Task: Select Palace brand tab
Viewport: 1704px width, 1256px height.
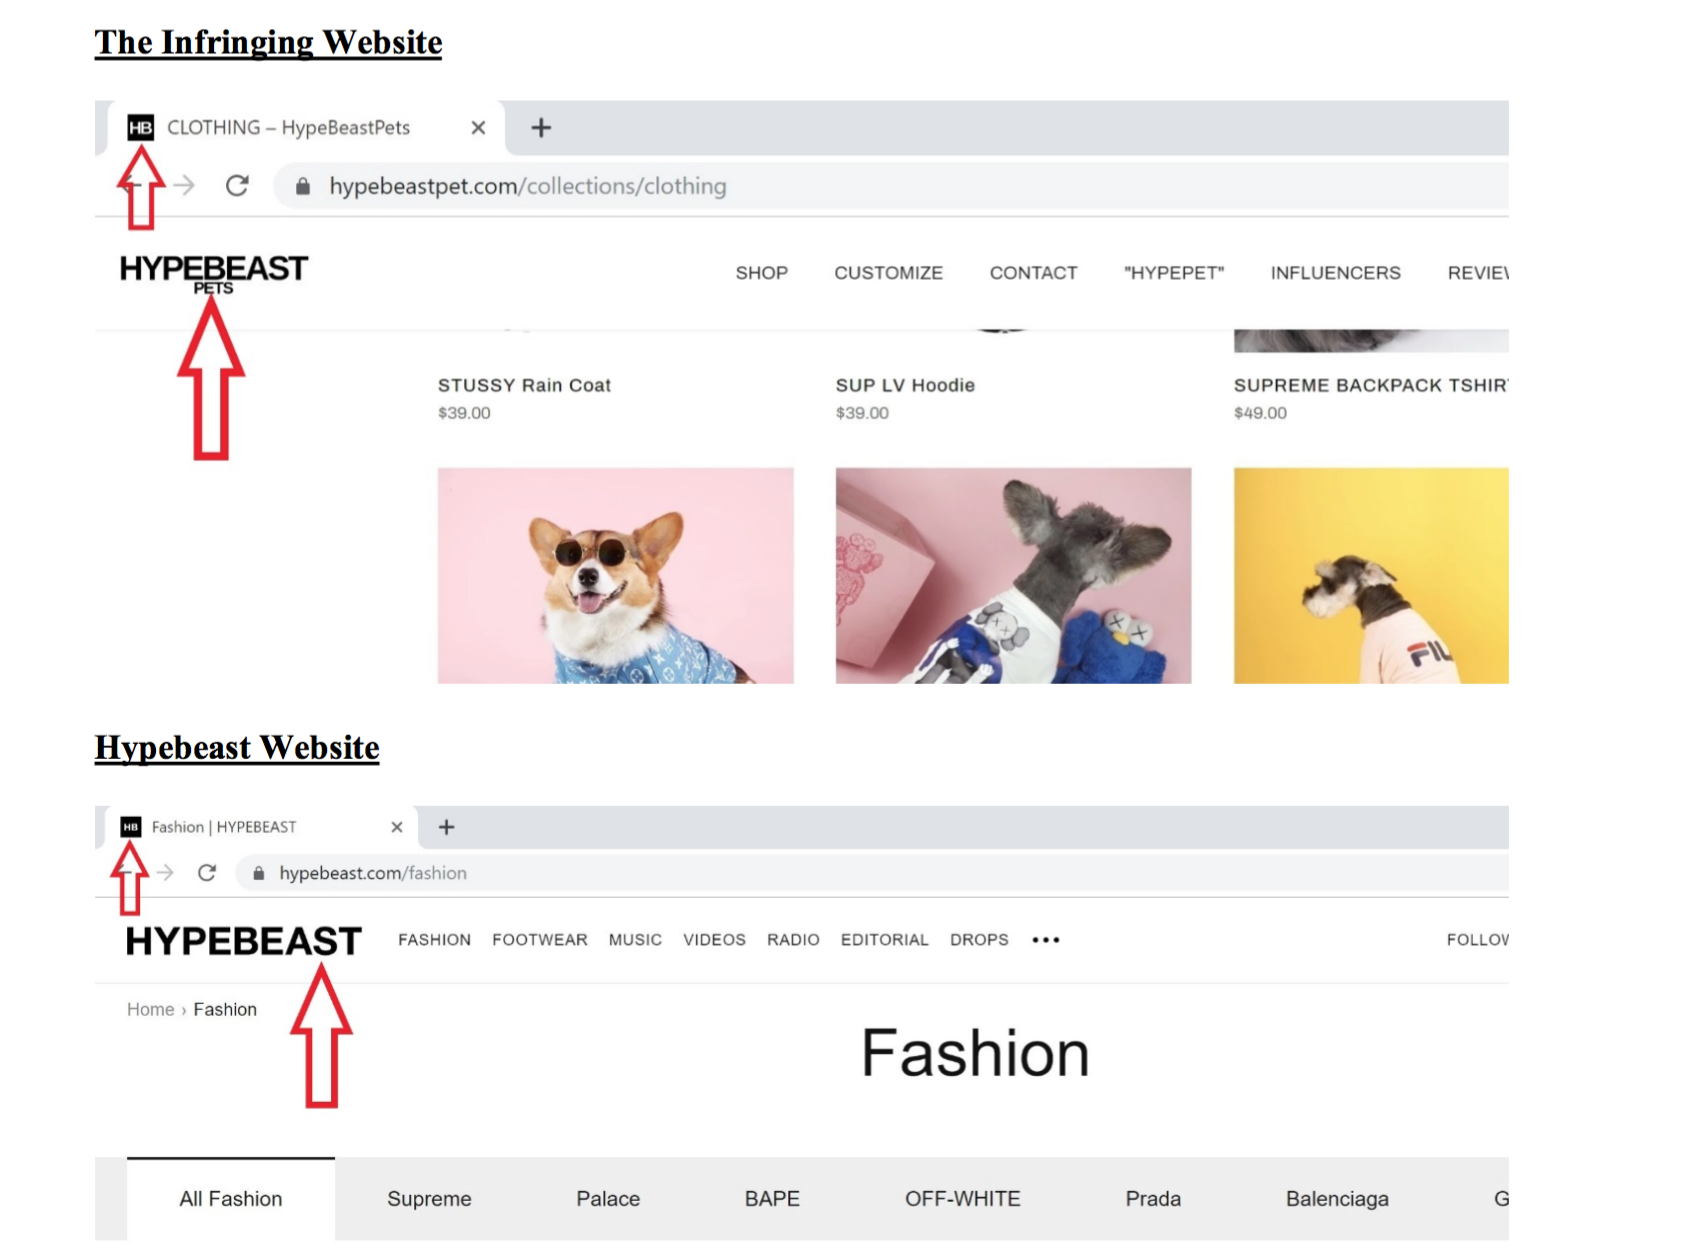Action: click(x=608, y=1199)
